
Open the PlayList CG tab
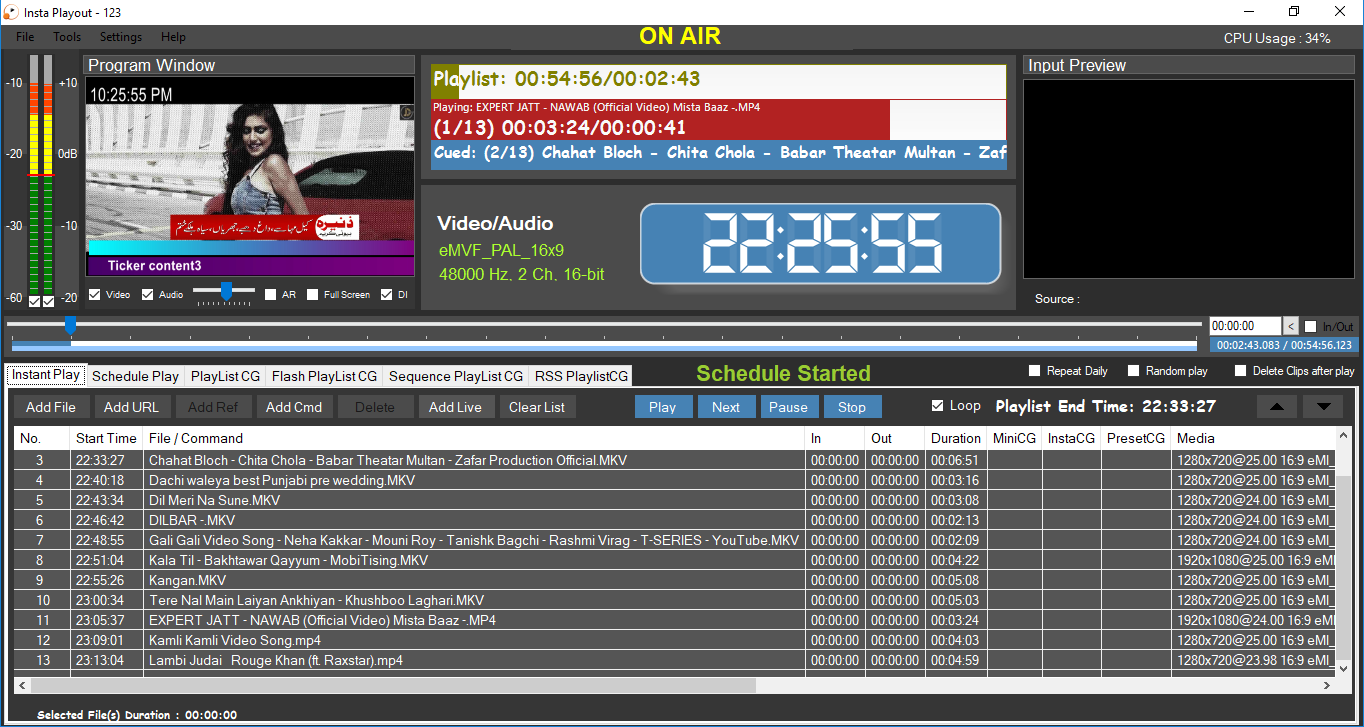tap(225, 376)
